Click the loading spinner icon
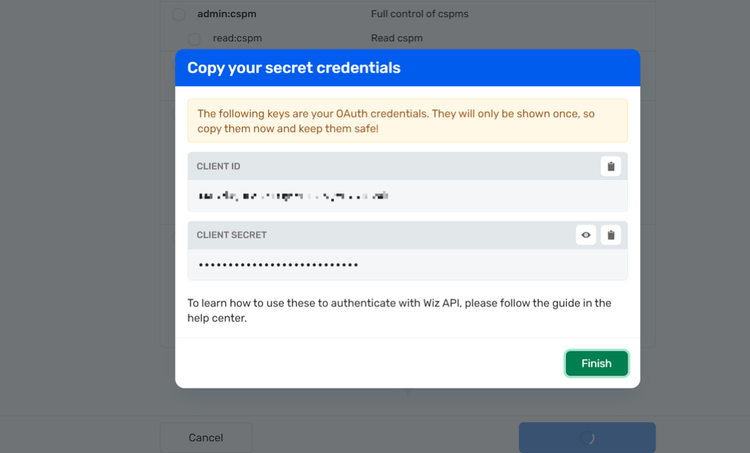 click(x=587, y=438)
